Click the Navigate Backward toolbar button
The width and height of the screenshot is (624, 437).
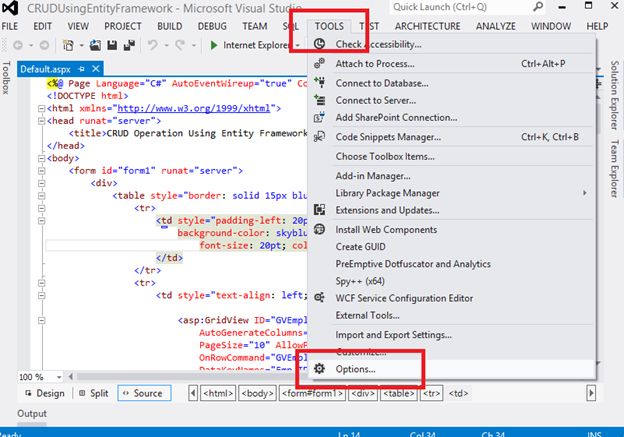[18, 45]
